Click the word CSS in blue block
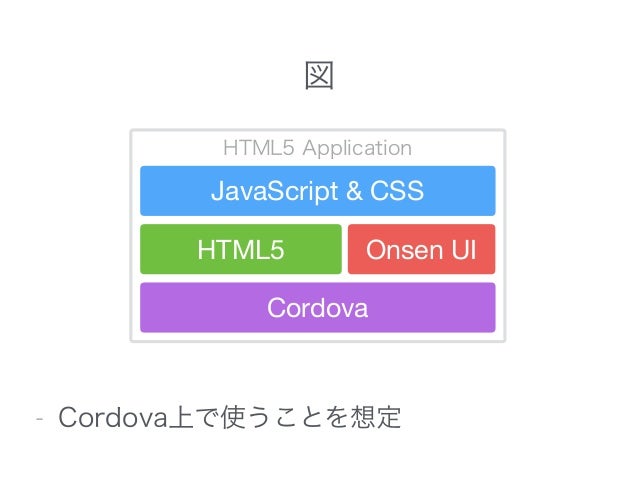 [x=397, y=191]
